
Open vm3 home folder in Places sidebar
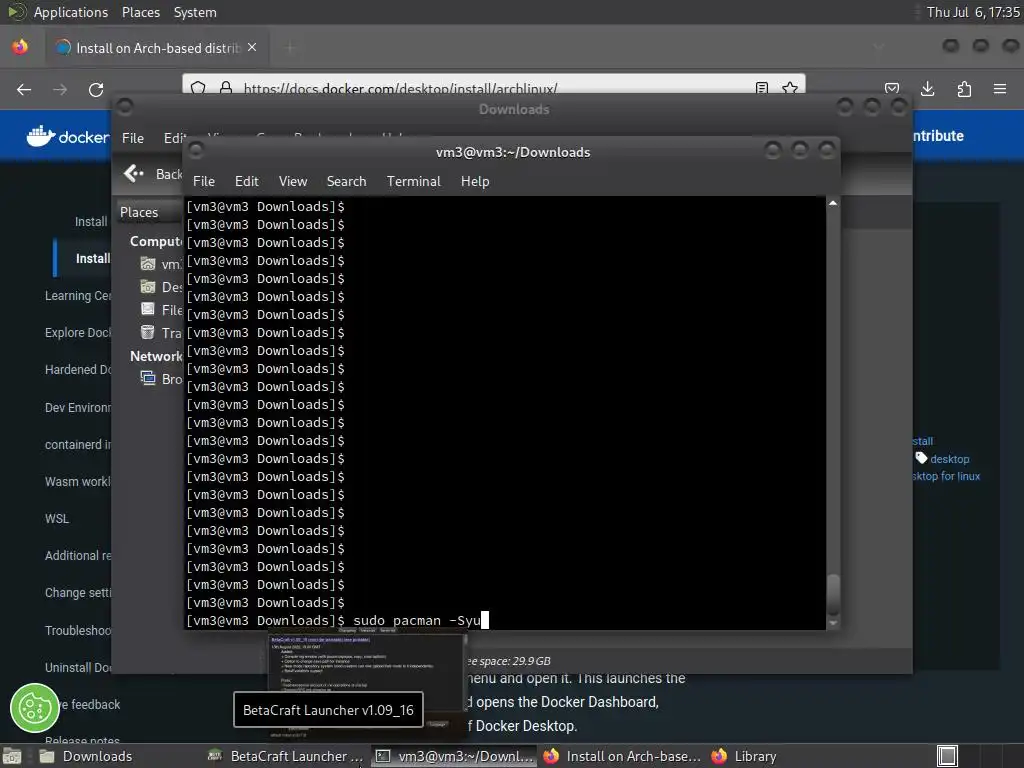click(148, 264)
